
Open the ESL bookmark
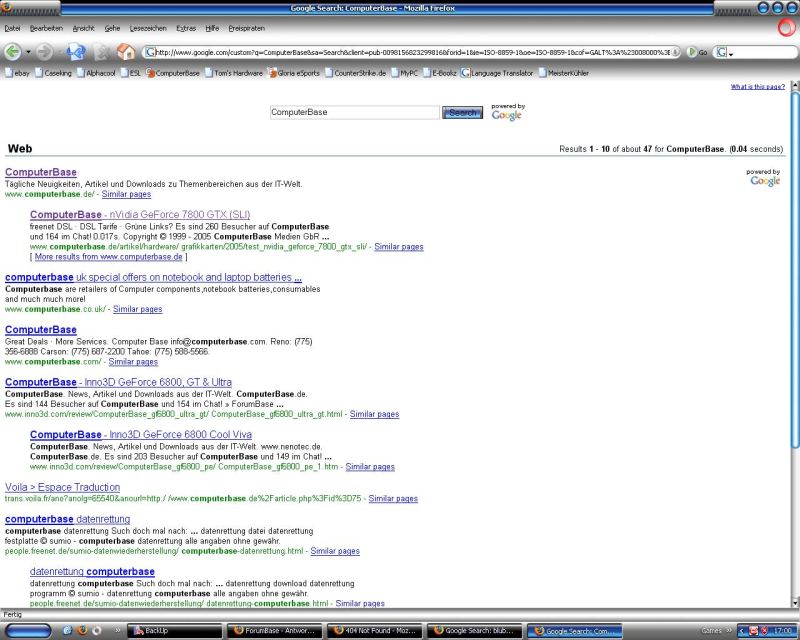(131, 73)
